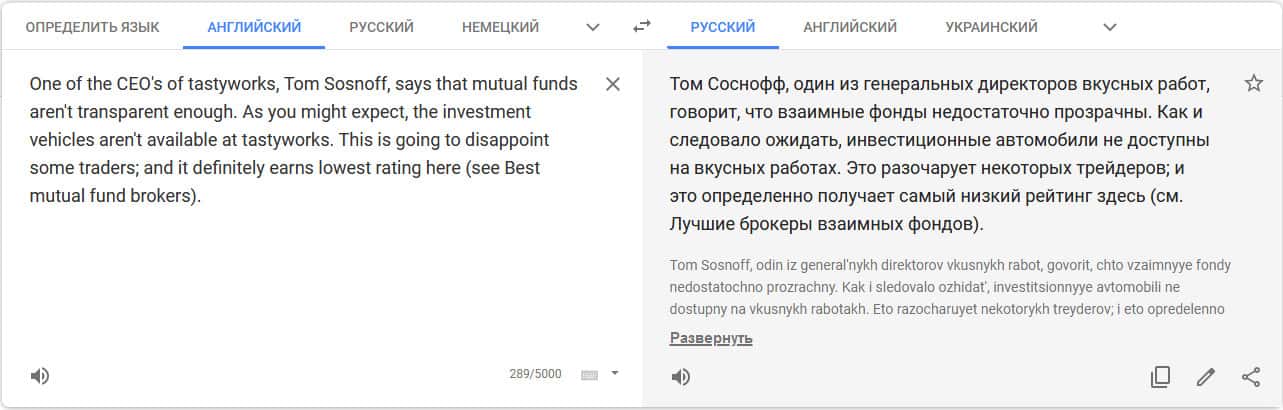Listen to the Russian translation
The width and height of the screenshot is (1283, 410).
point(680,376)
